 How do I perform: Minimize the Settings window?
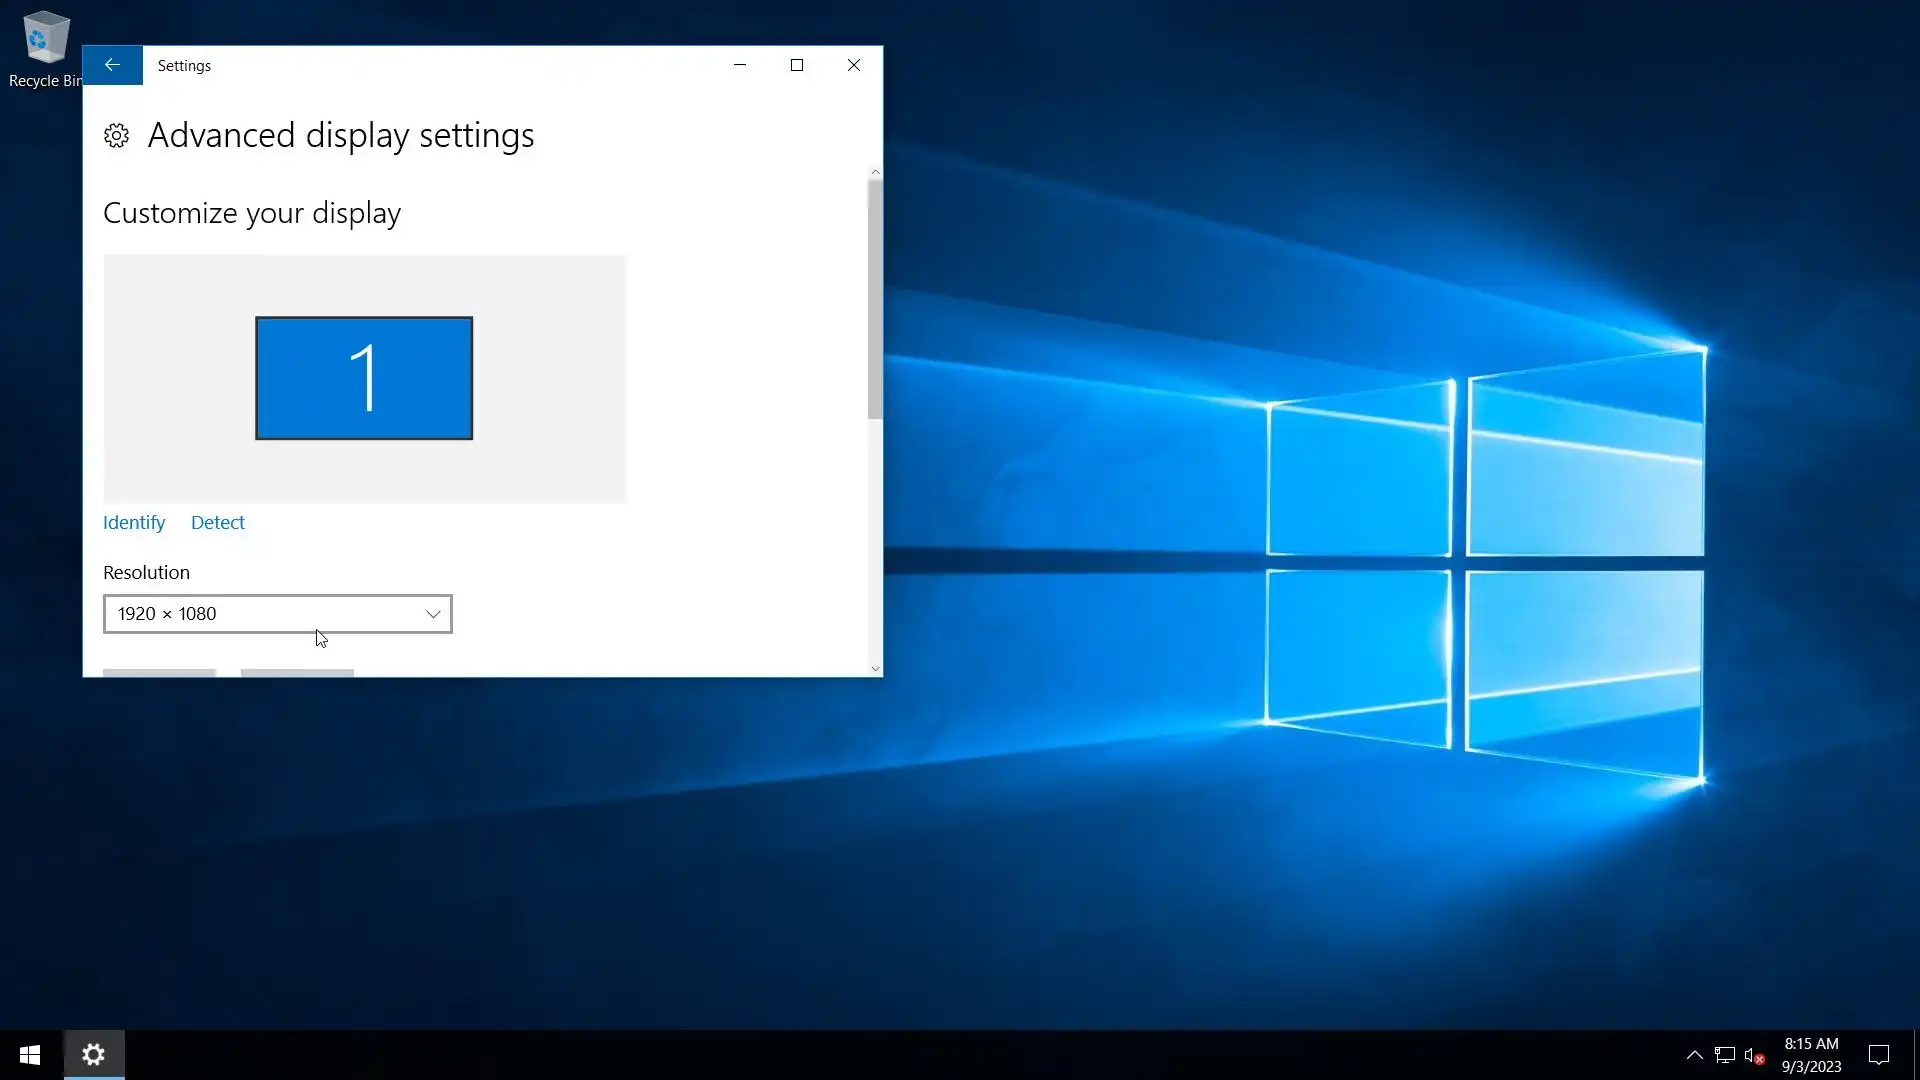740,65
